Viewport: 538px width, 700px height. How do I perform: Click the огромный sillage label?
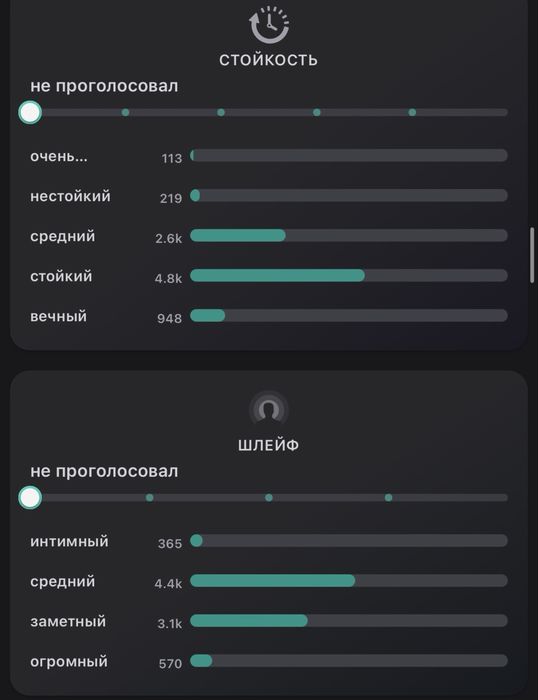click(x=69, y=662)
